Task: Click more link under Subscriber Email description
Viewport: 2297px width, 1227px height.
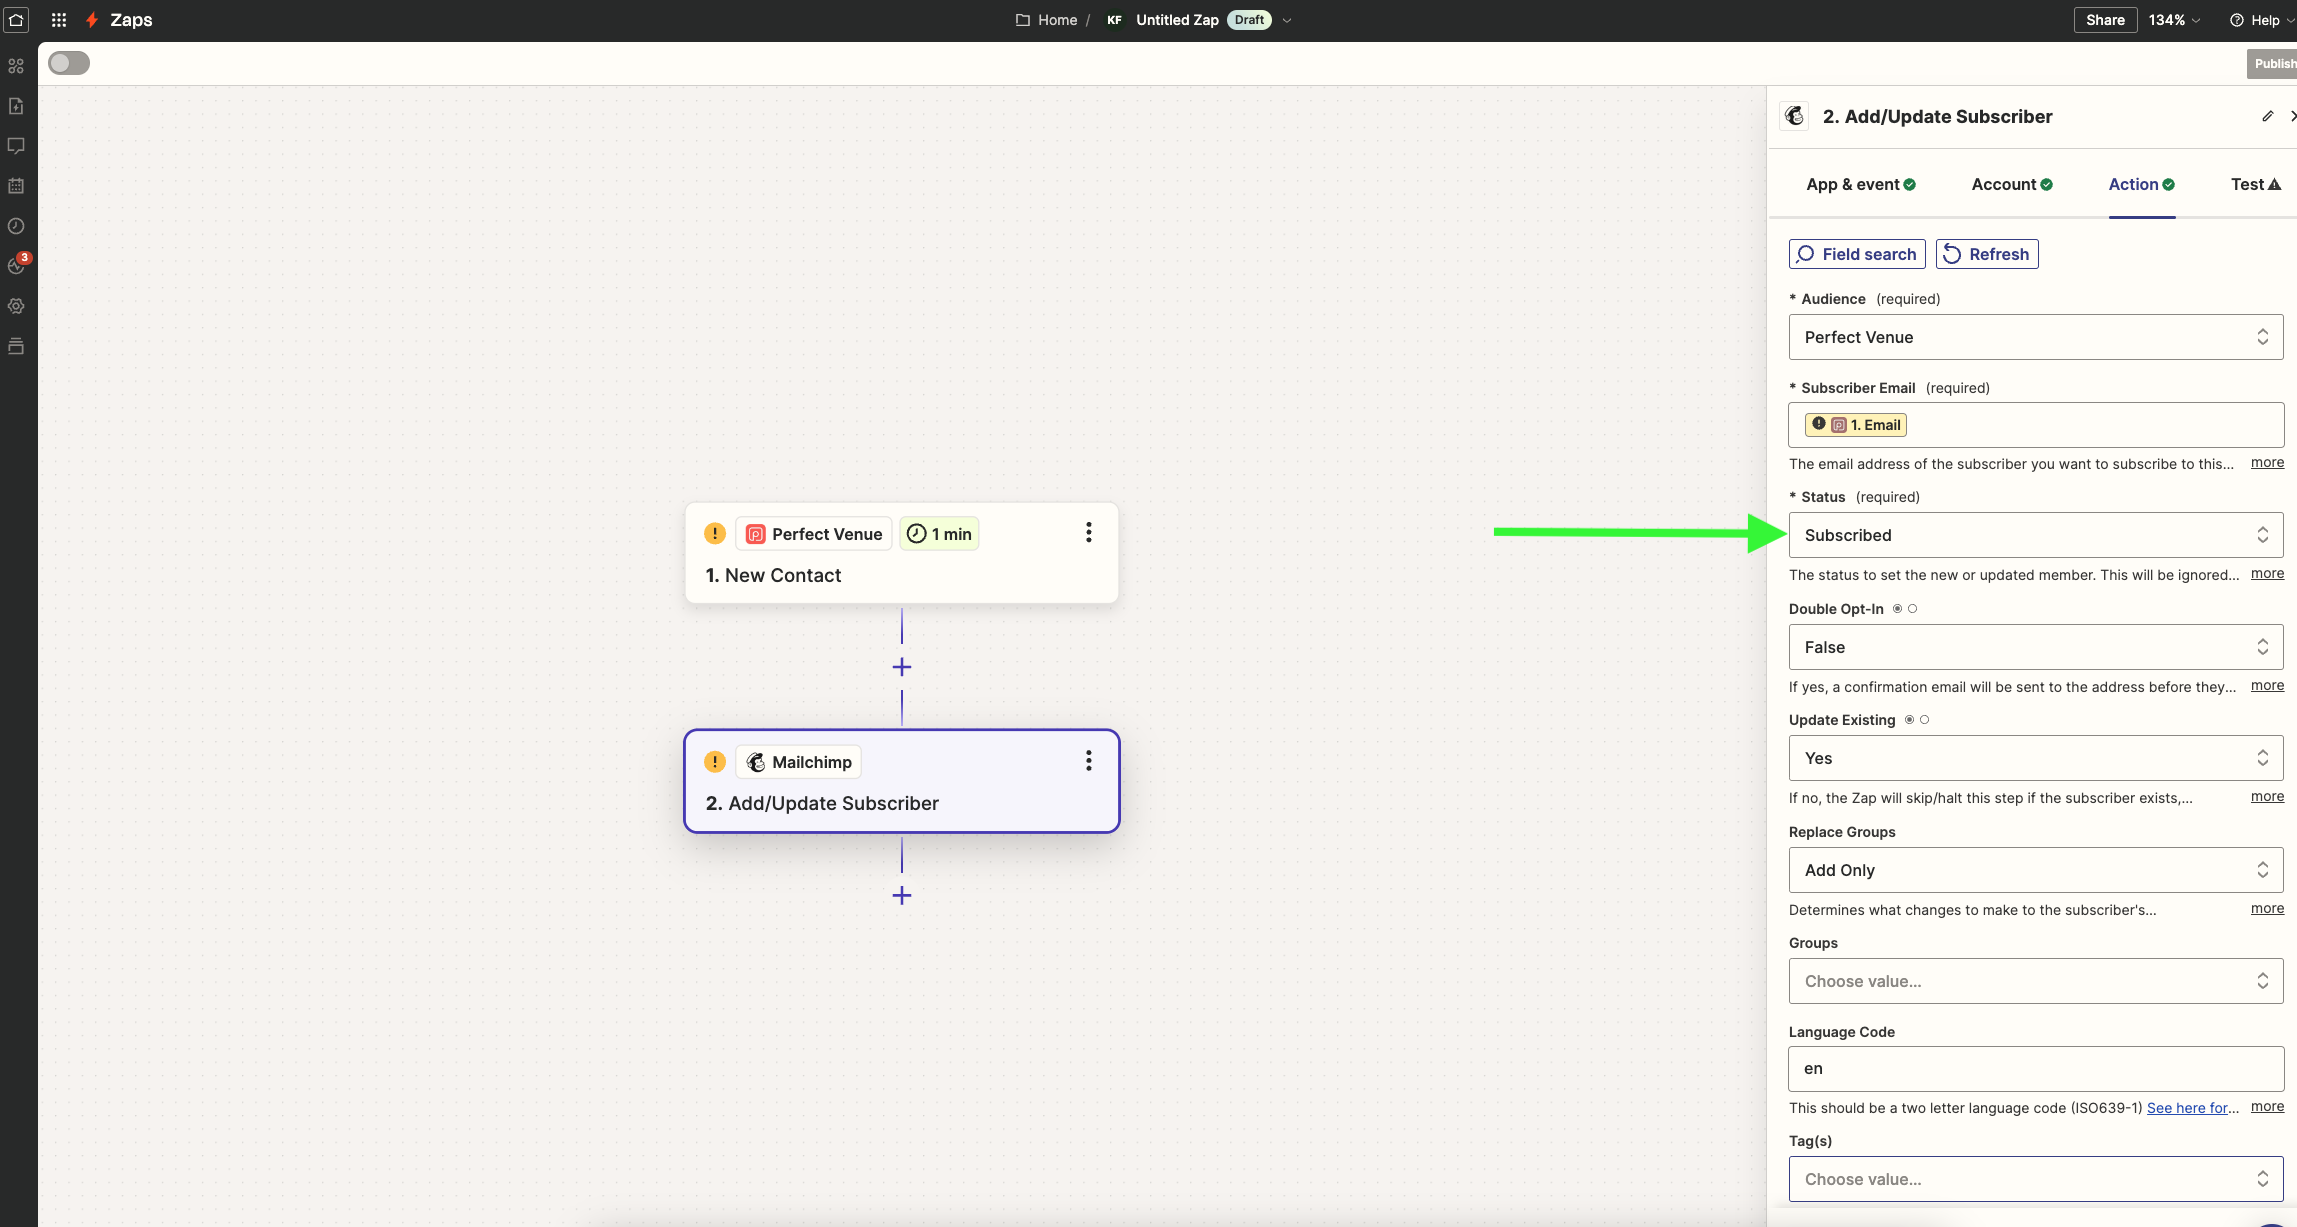Action: click(x=2267, y=462)
